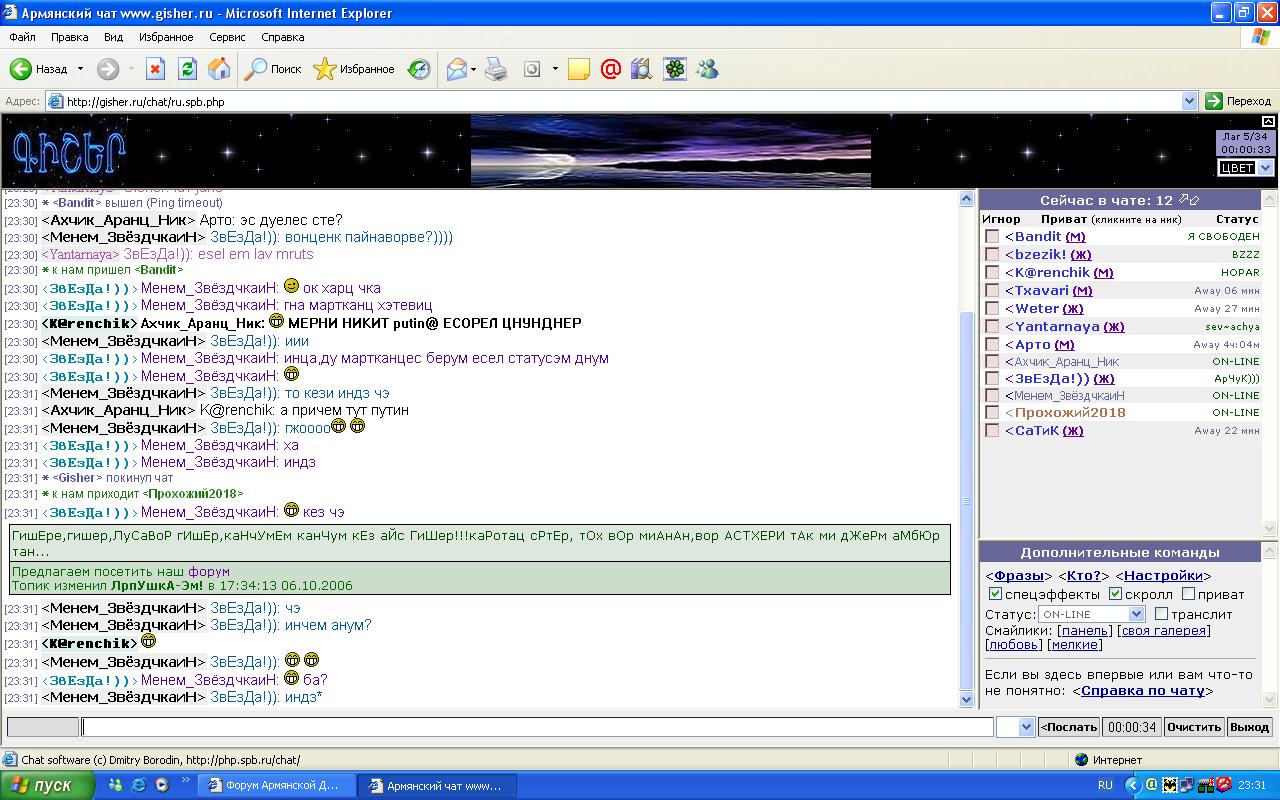Tick the ignore checkbox next to Bandit

992,237
